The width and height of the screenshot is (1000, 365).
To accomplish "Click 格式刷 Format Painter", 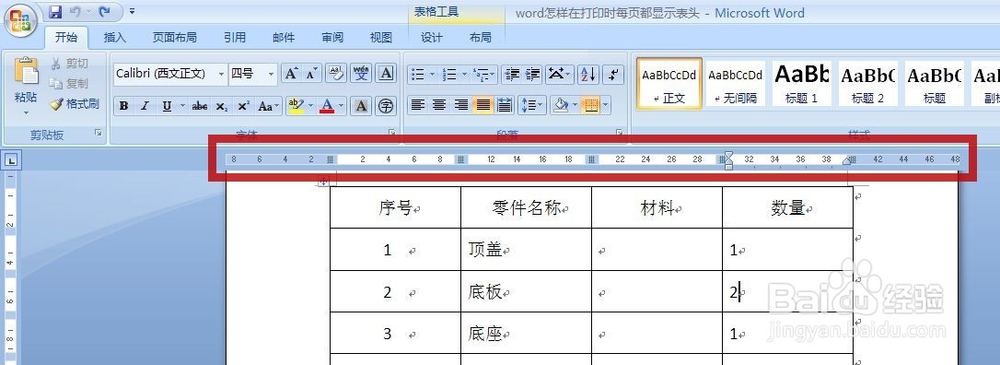I will pyautogui.click(x=74, y=104).
